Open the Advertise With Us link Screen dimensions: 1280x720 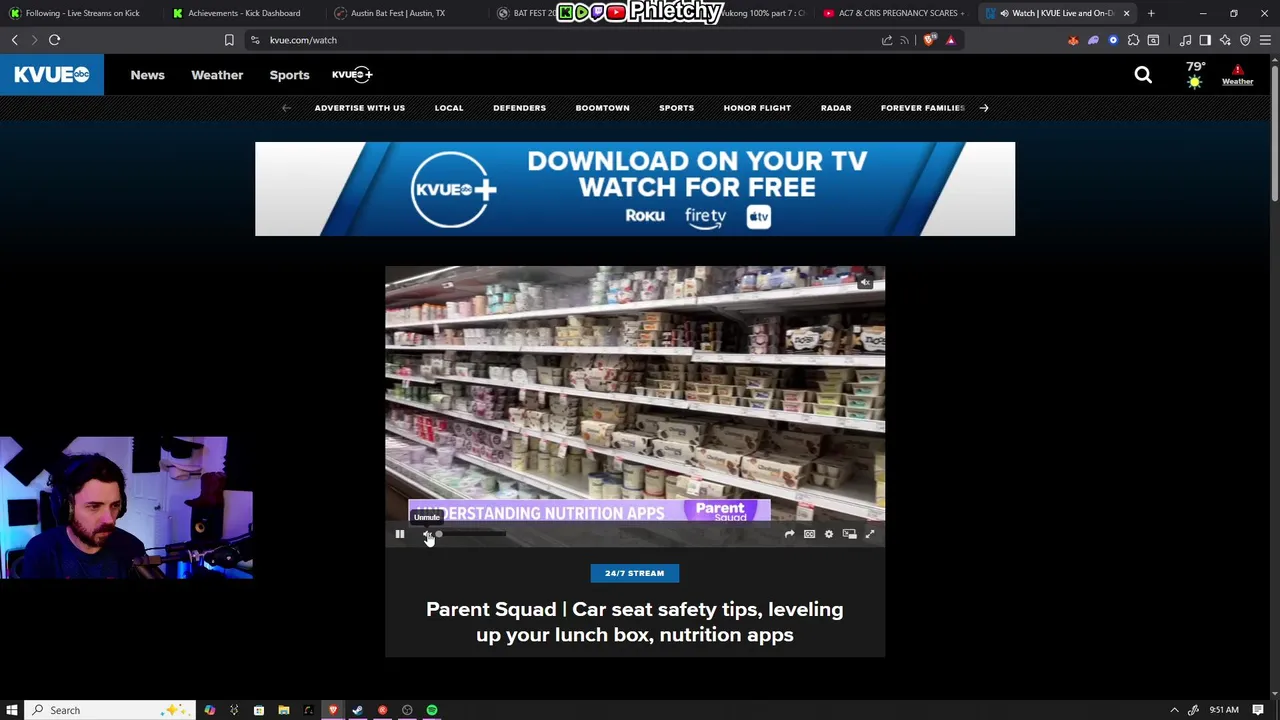click(x=360, y=108)
